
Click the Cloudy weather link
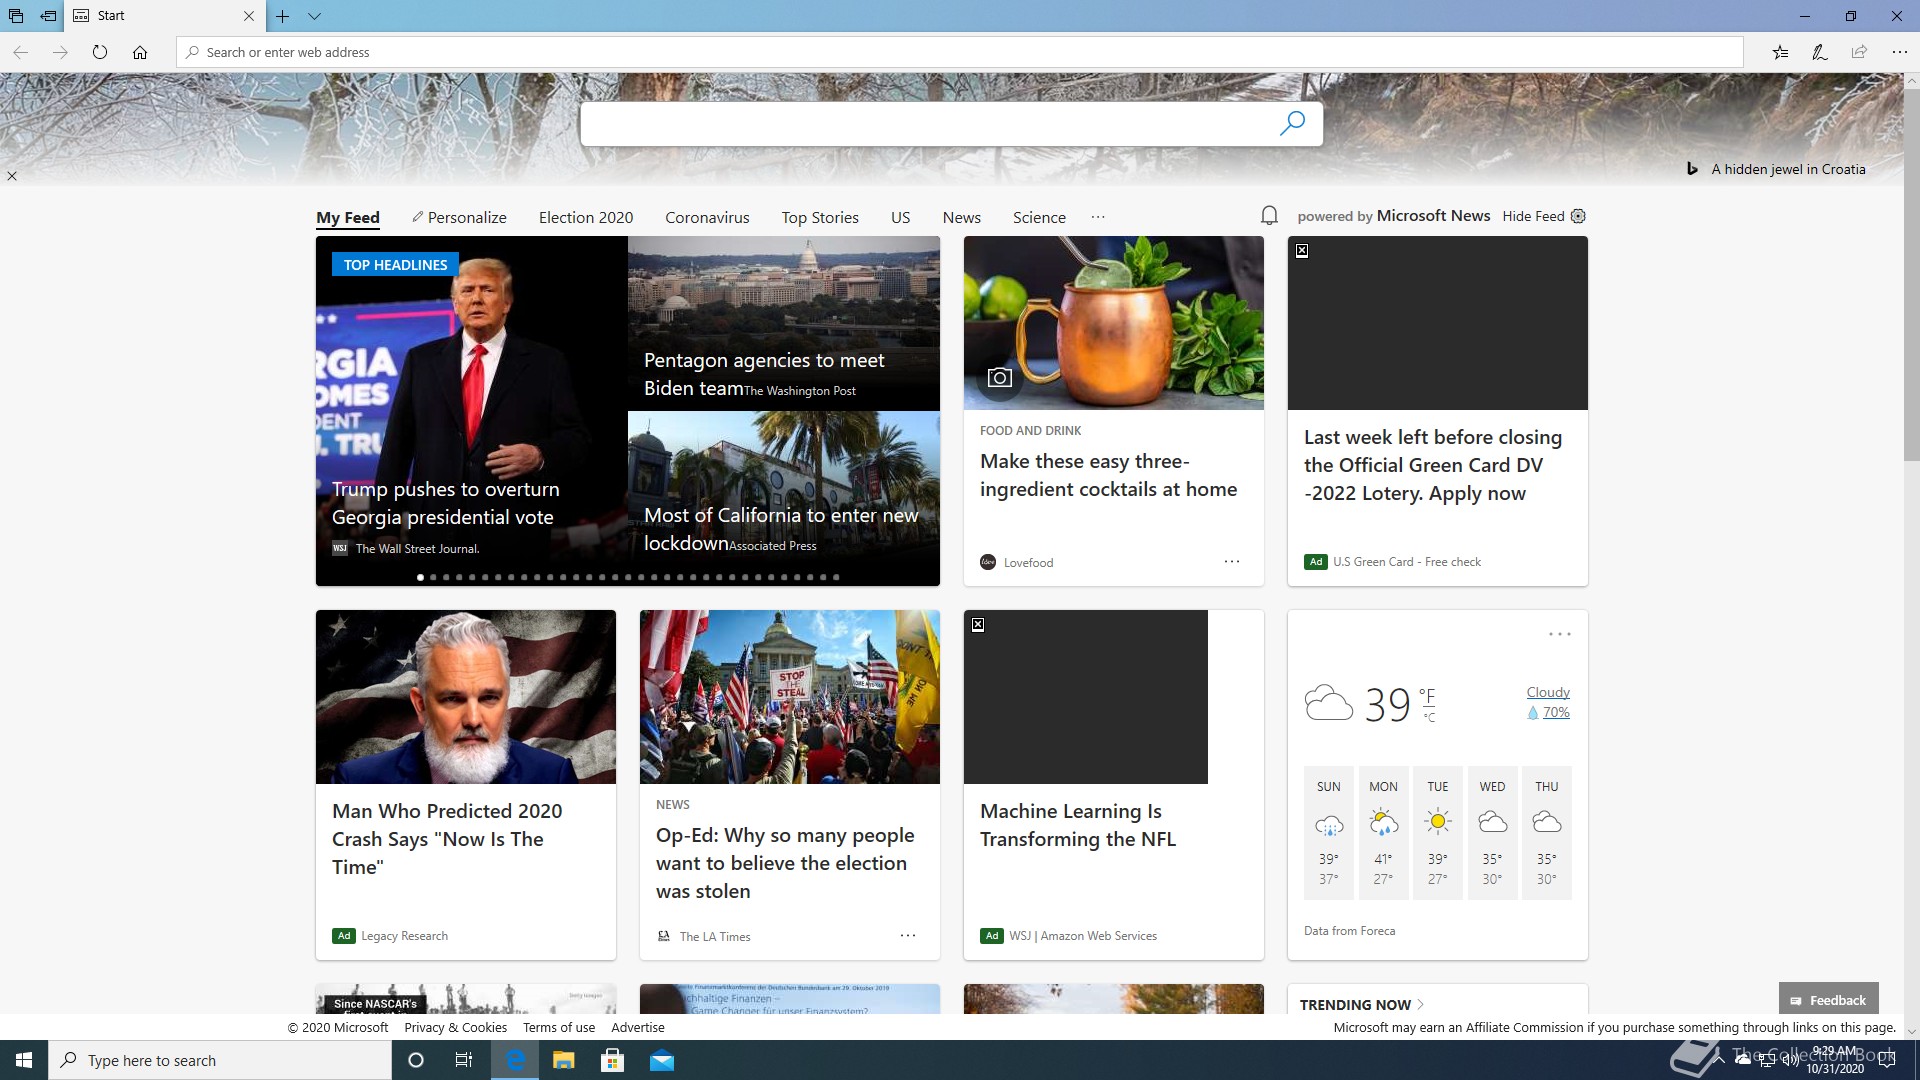pos(1548,692)
